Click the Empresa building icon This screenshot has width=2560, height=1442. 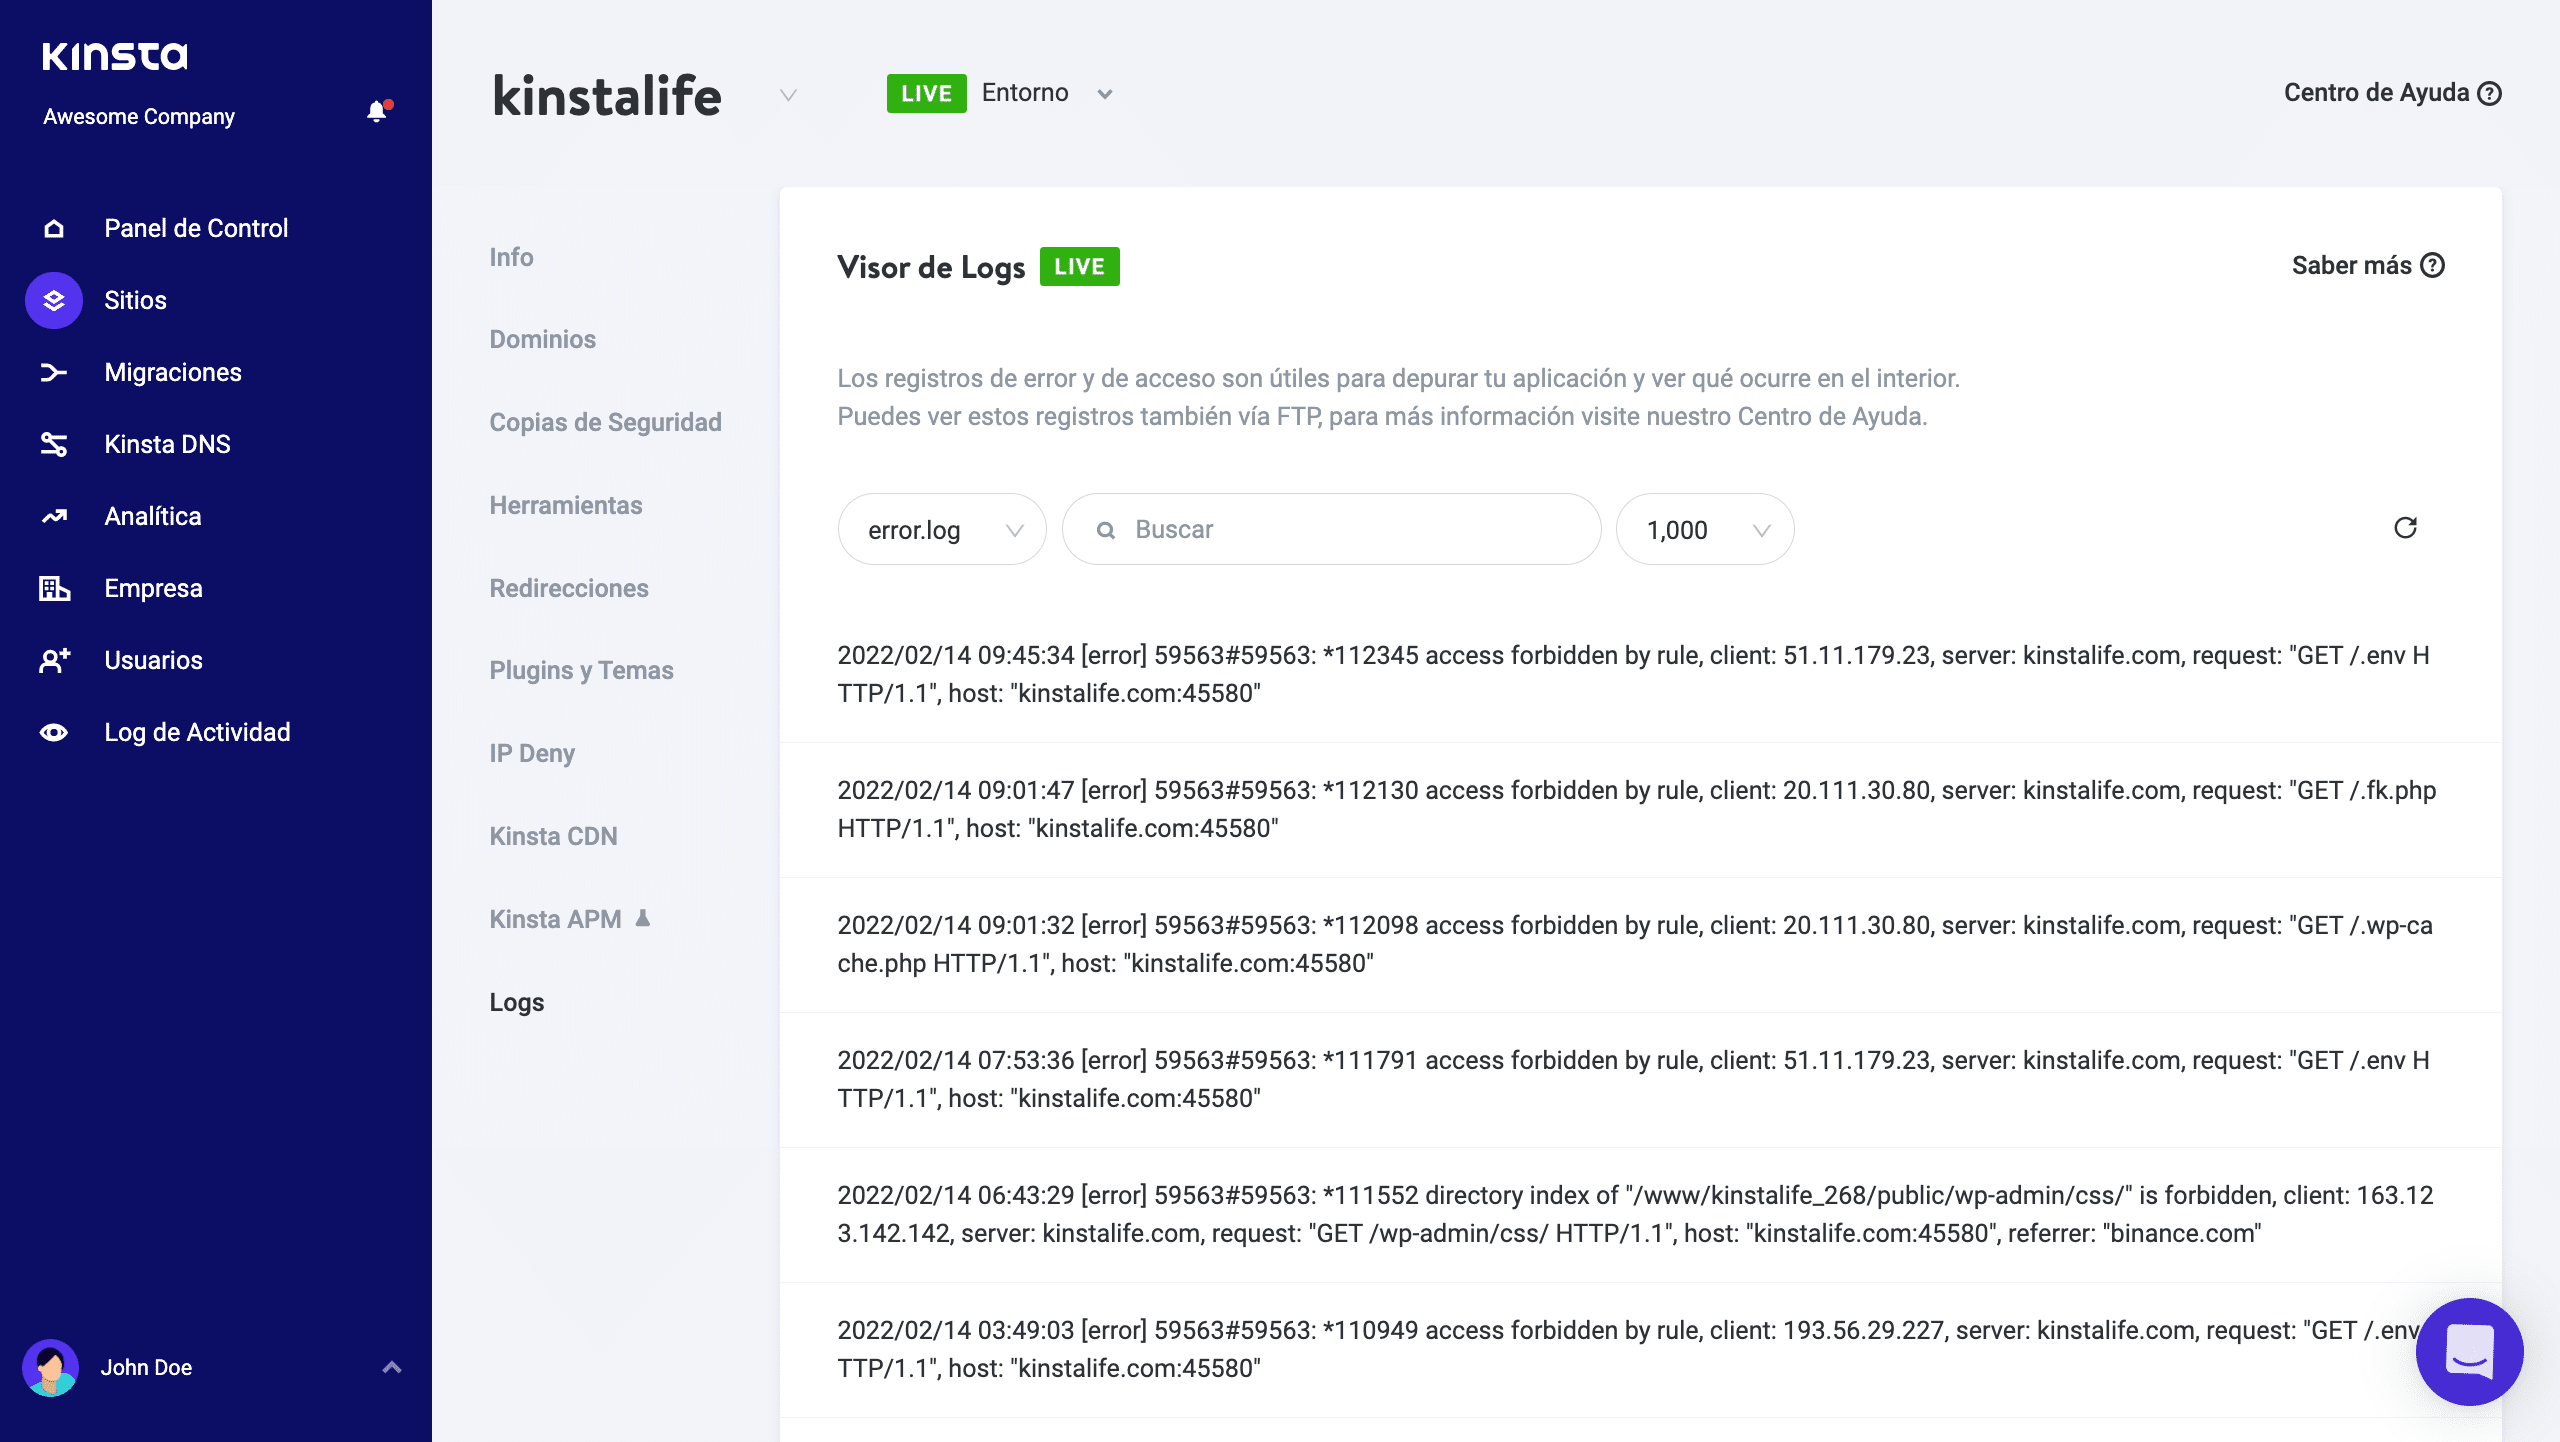click(x=54, y=588)
